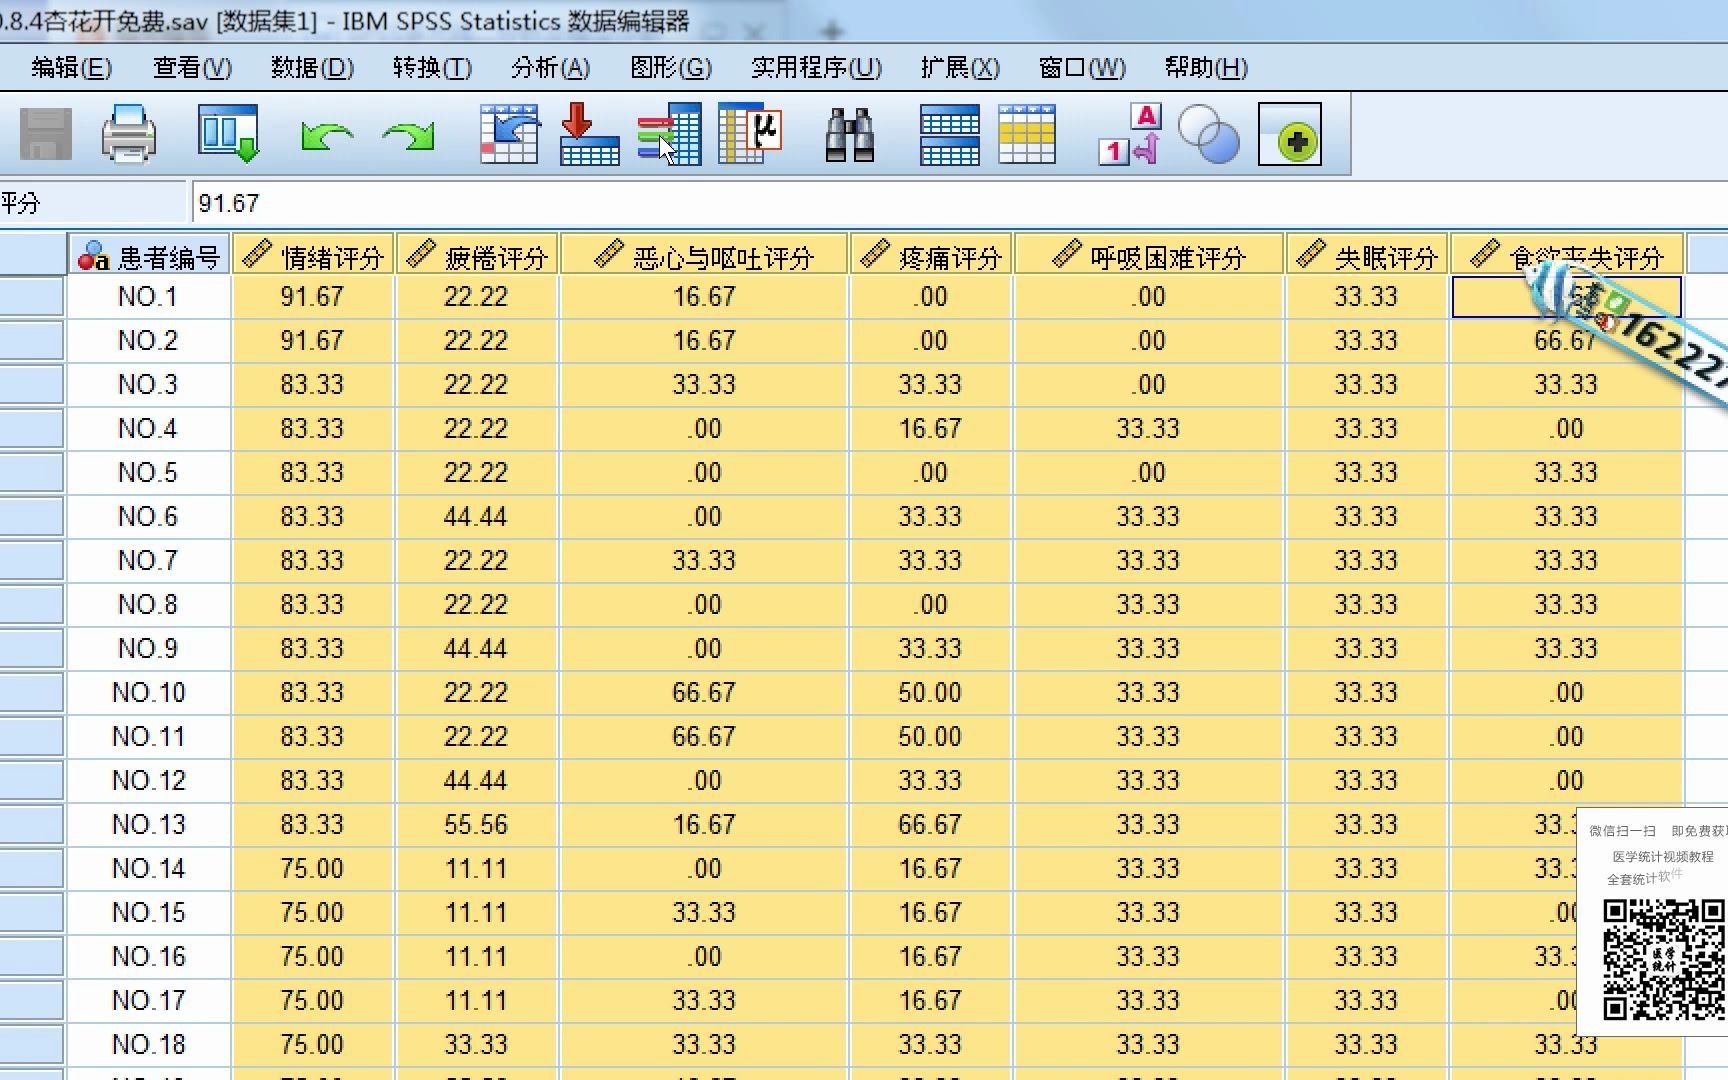Open the 查看(V) menu

point(192,68)
